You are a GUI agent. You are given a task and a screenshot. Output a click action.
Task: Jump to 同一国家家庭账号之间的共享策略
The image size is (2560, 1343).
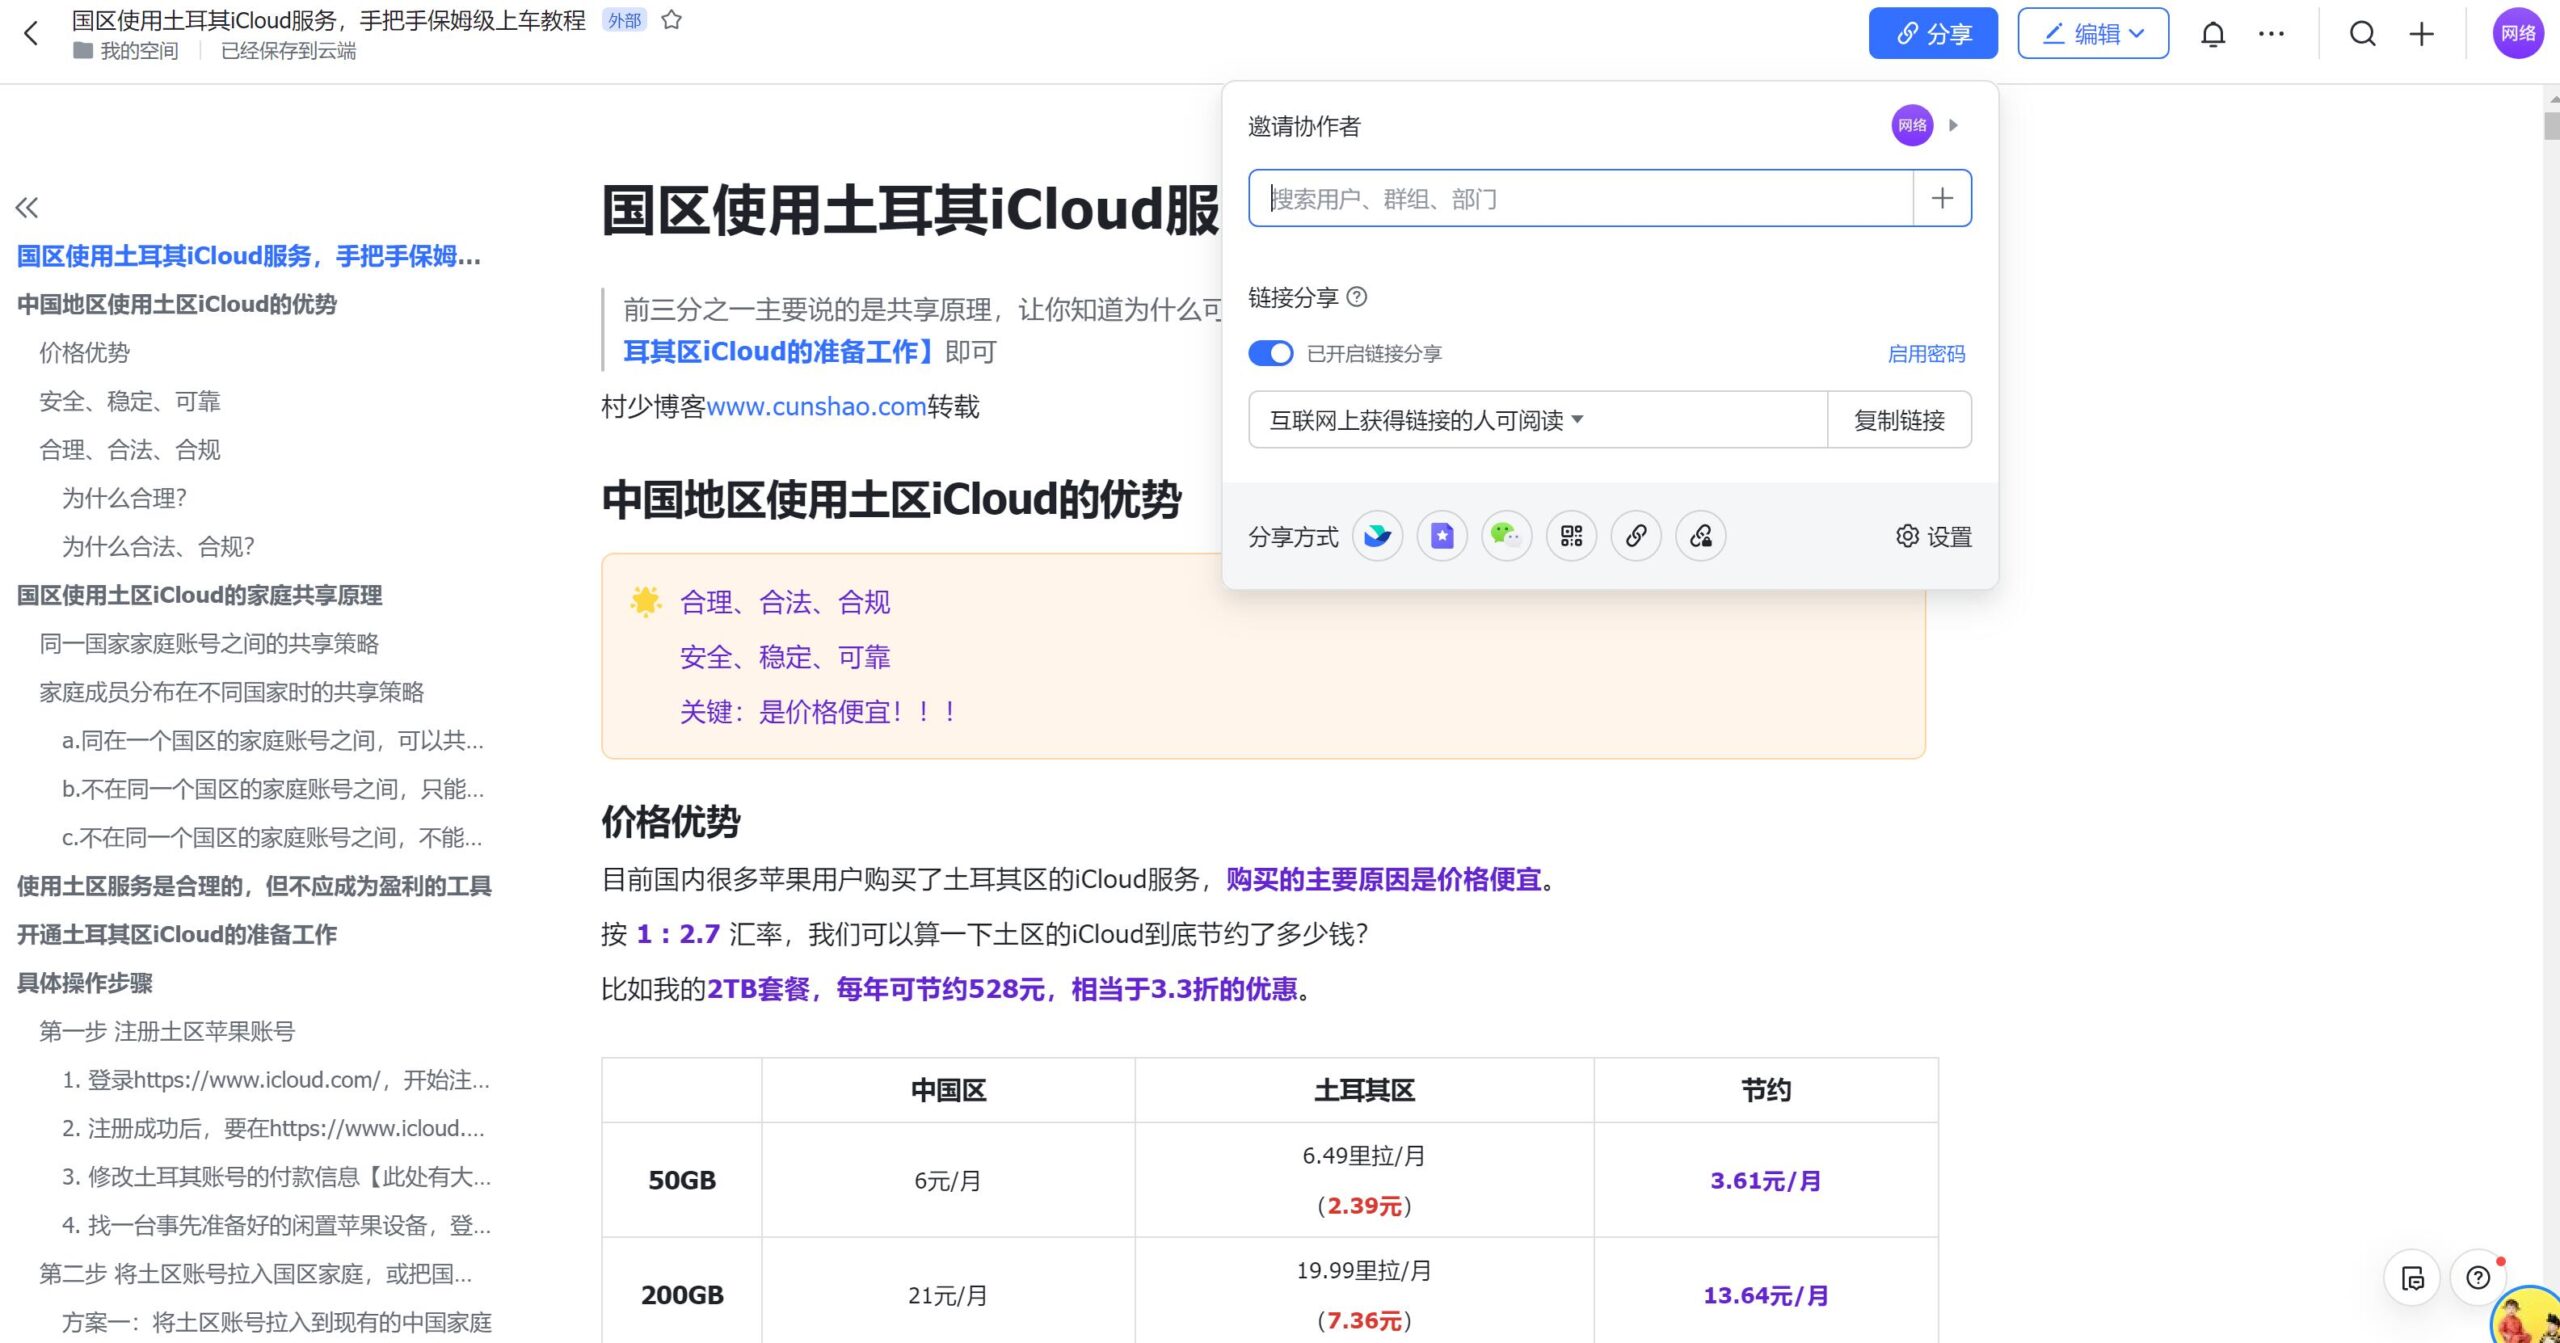[x=209, y=643]
